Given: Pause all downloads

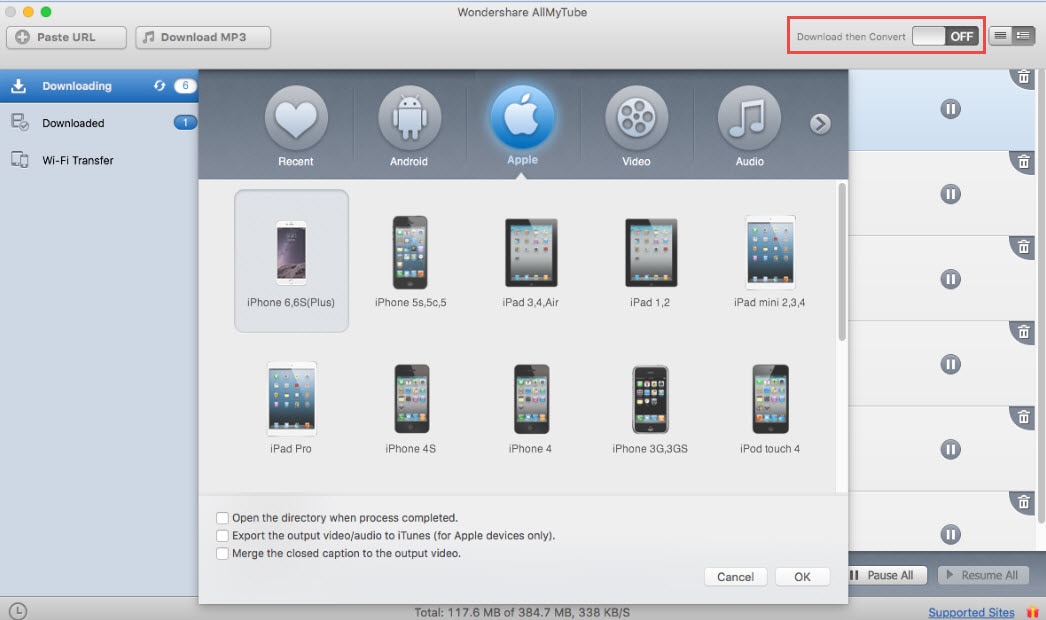Looking at the screenshot, I should click(x=888, y=575).
